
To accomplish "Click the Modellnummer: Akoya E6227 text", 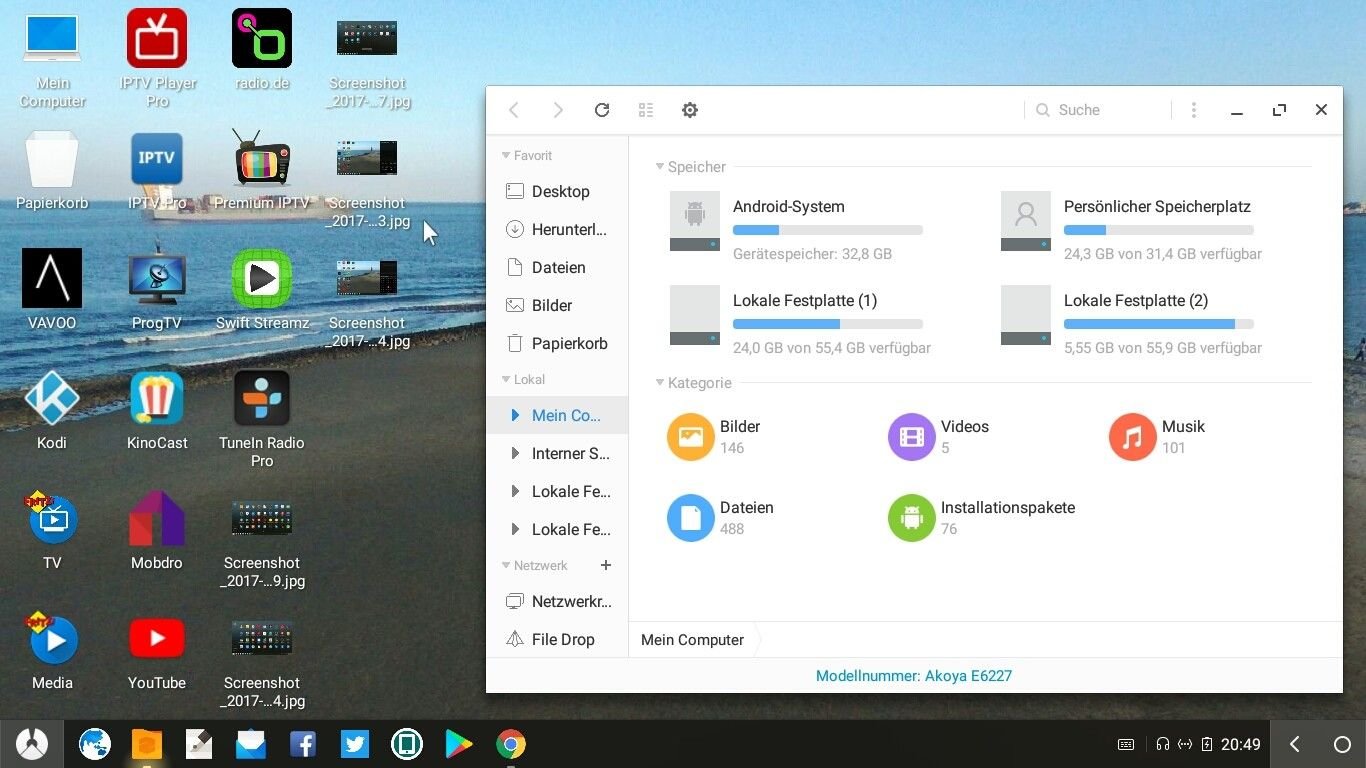I will coord(914,676).
